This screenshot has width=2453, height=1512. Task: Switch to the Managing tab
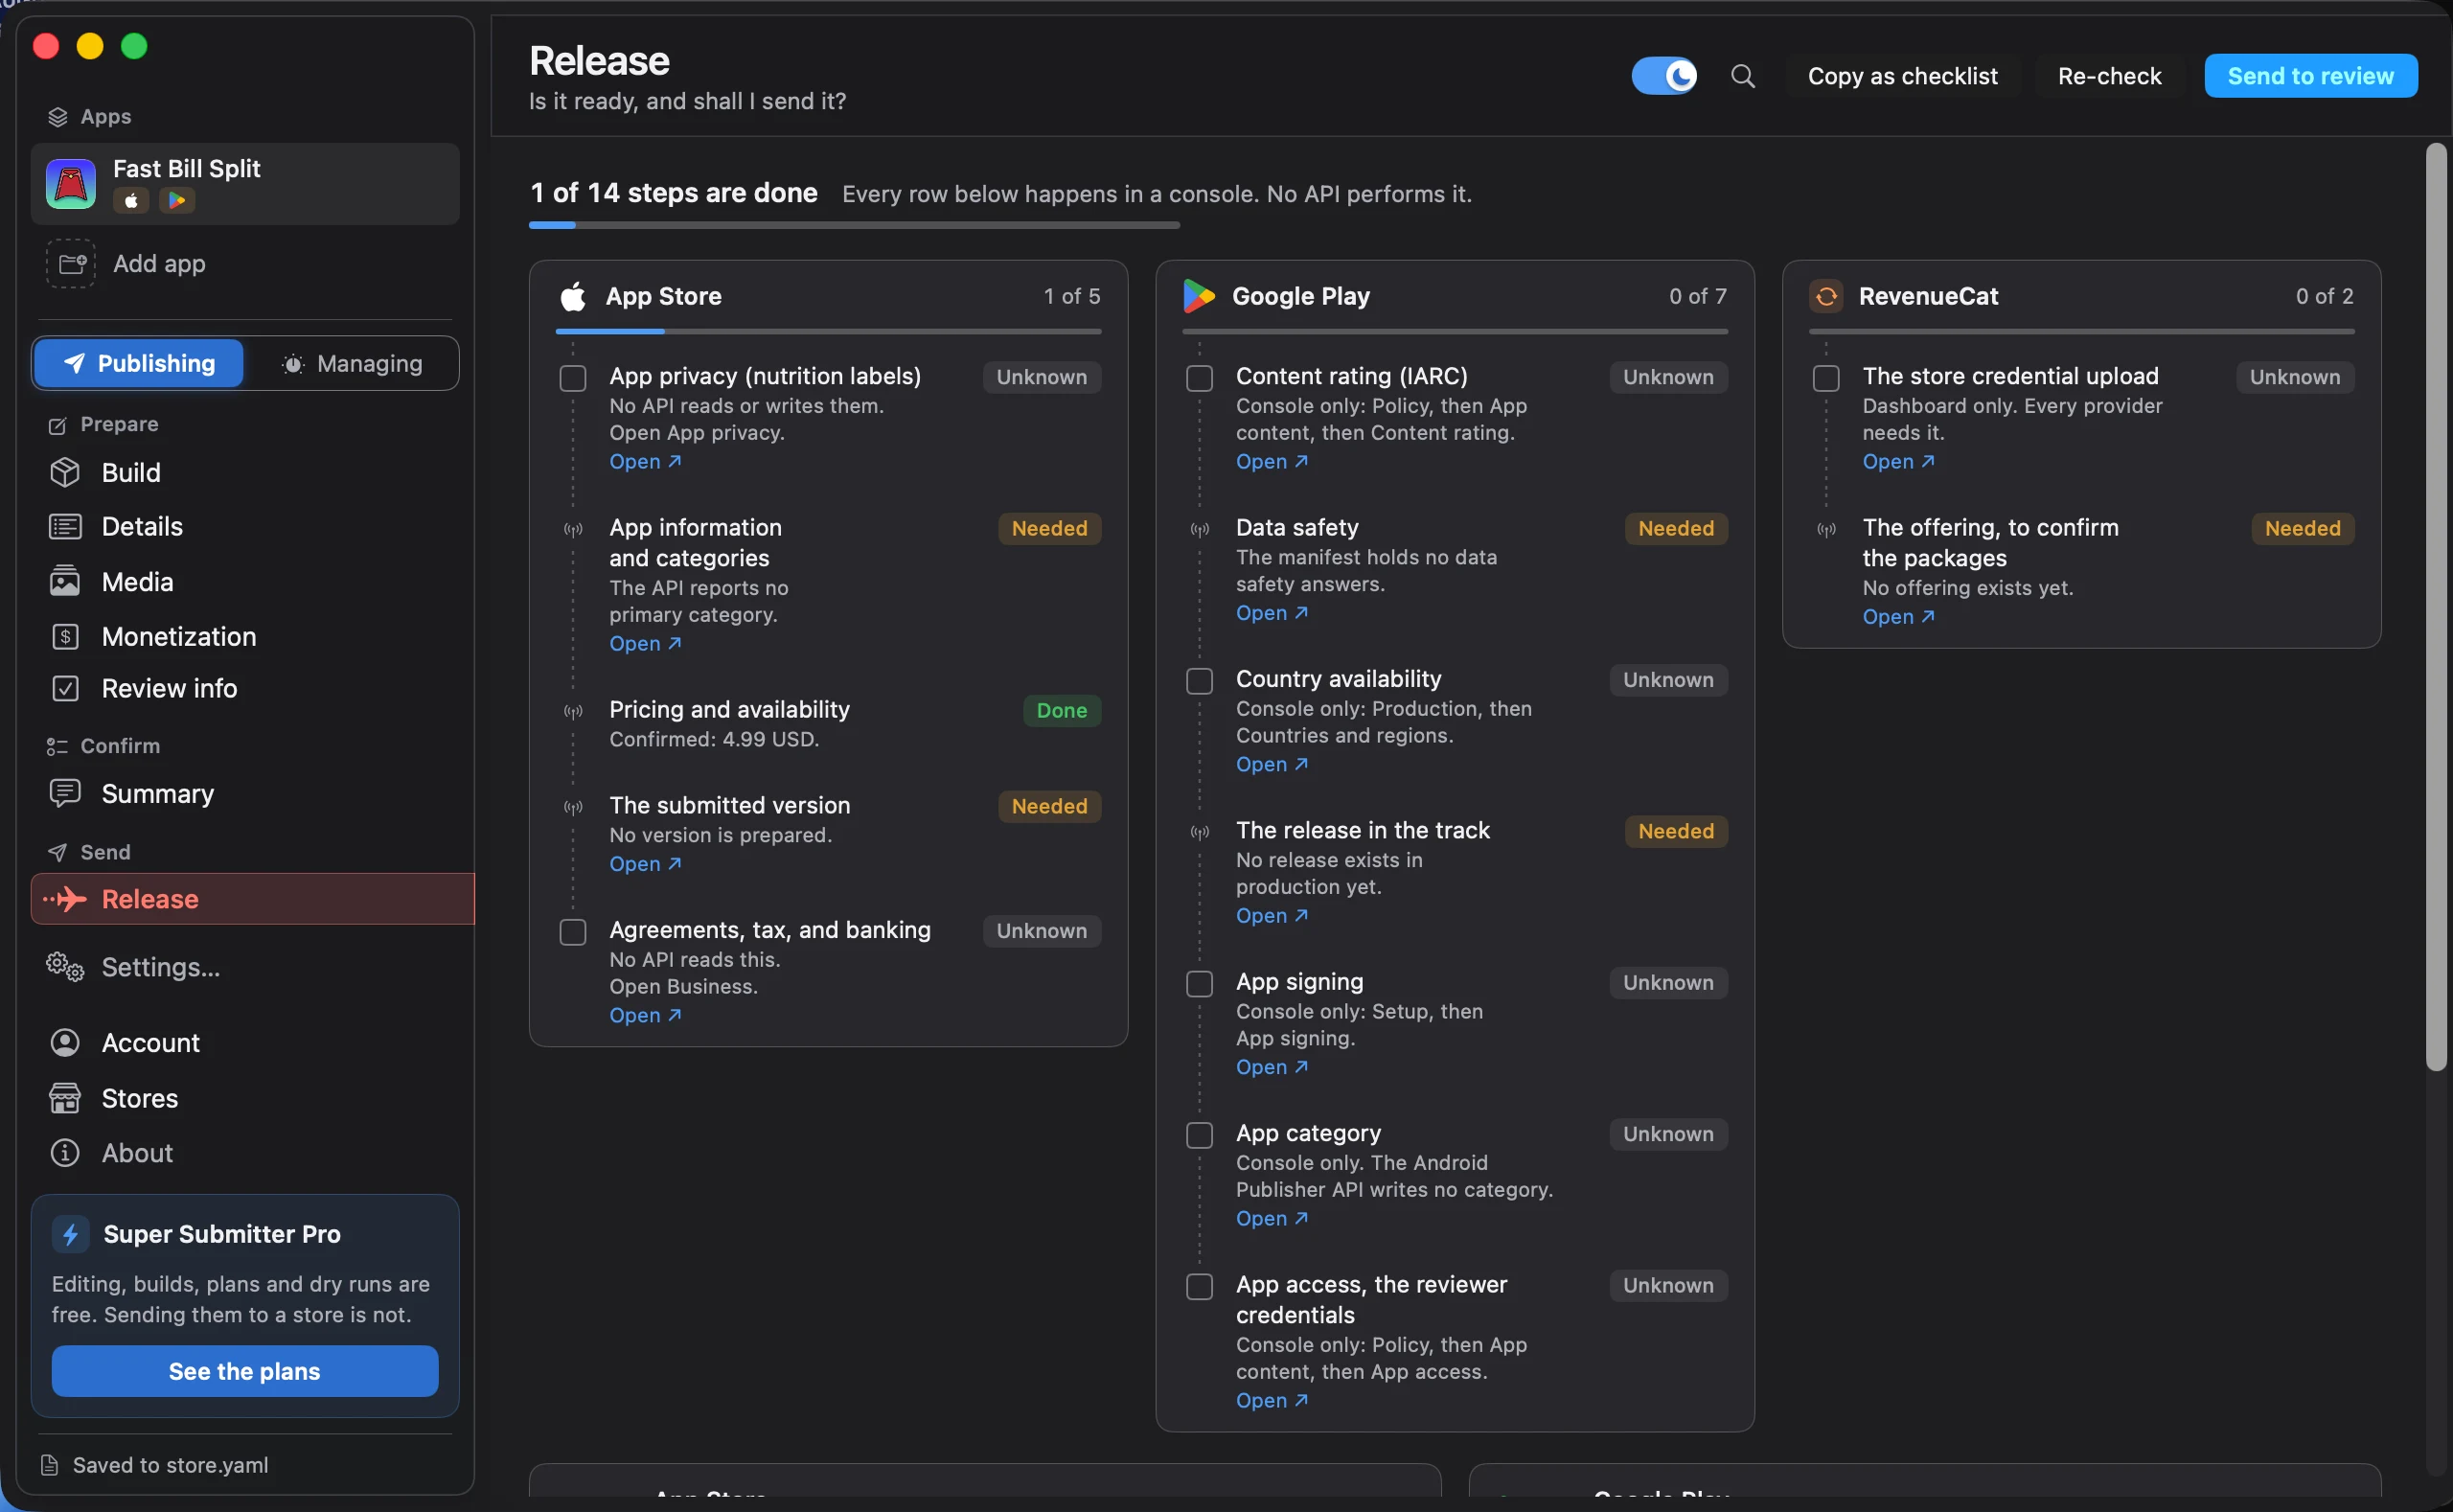tap(352, 363)
